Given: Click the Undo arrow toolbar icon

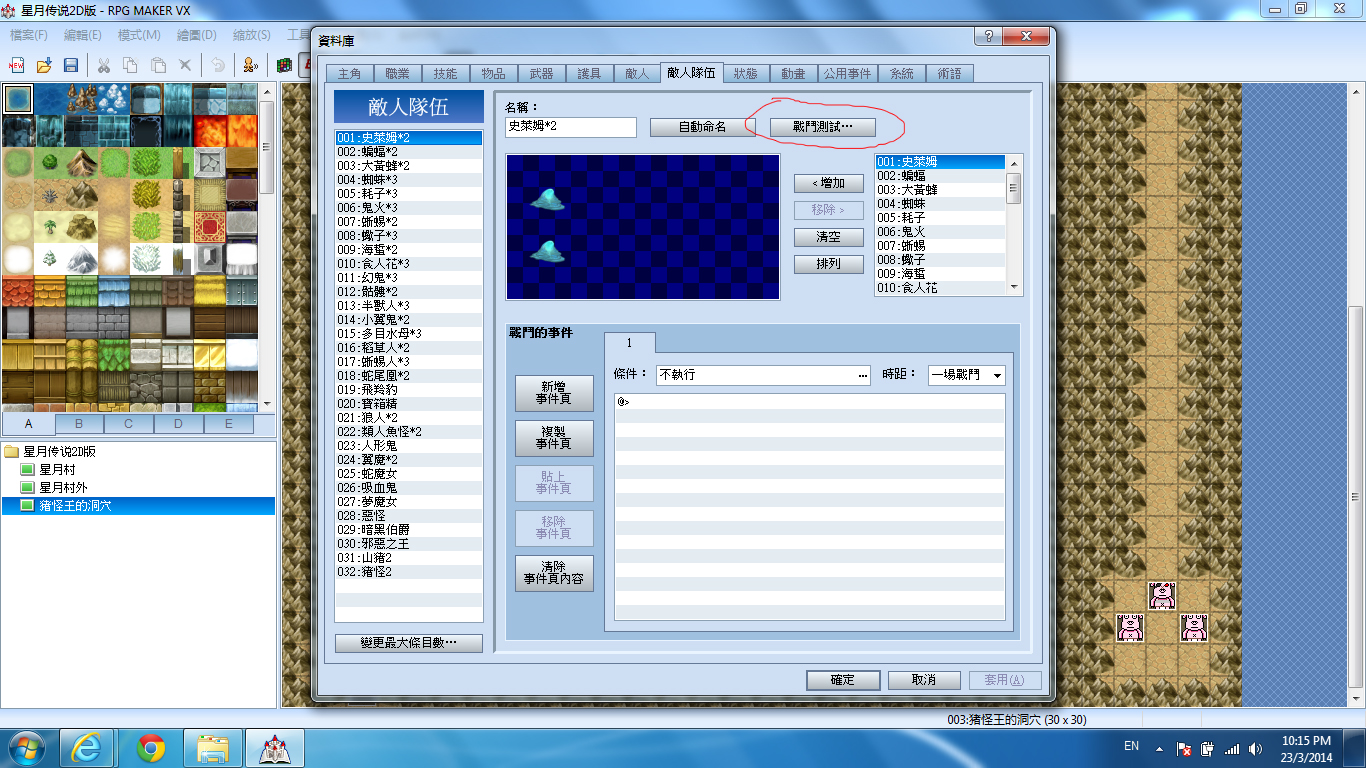Looking at the screenshot, I should click(217, 65).
